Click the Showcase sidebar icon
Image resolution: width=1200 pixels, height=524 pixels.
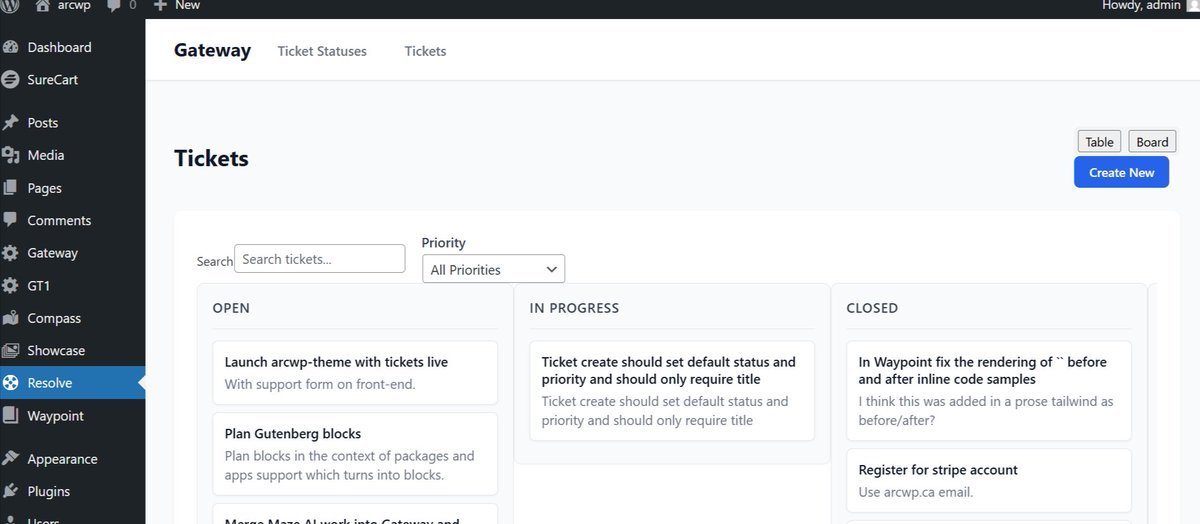(x=11, y=351)
